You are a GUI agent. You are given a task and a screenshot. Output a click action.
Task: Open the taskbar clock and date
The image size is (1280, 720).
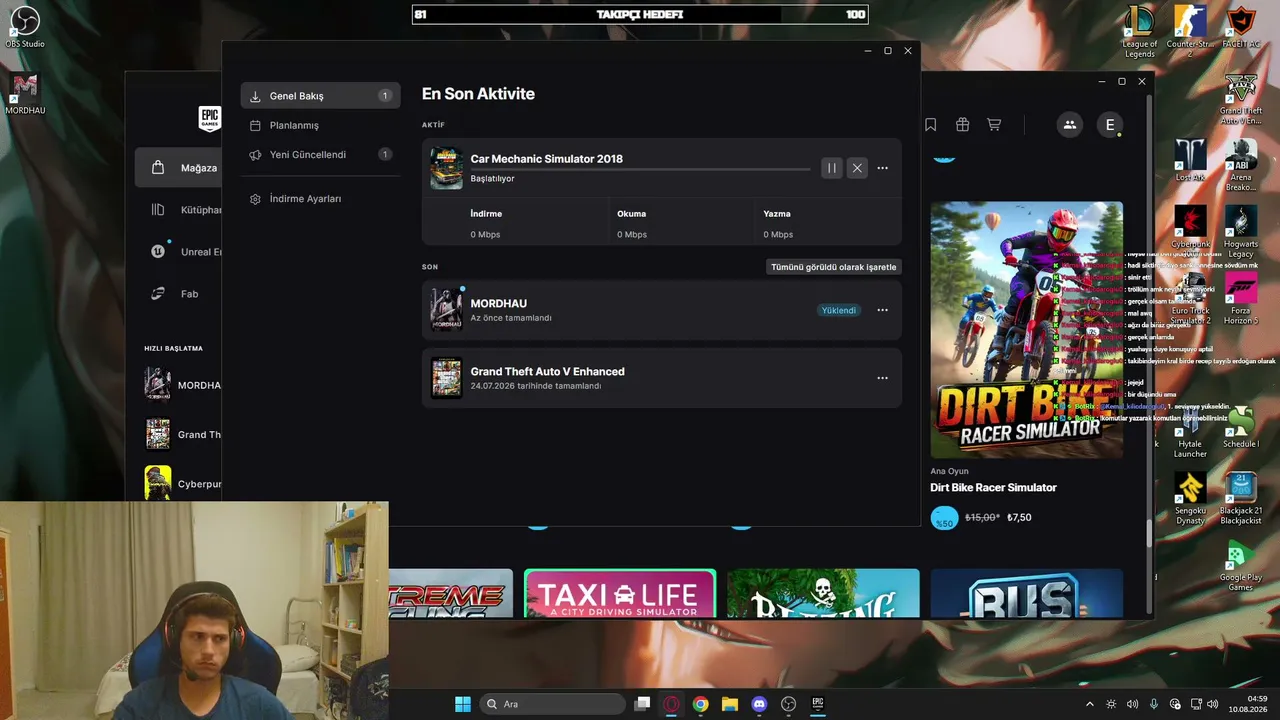[1247, 704]
